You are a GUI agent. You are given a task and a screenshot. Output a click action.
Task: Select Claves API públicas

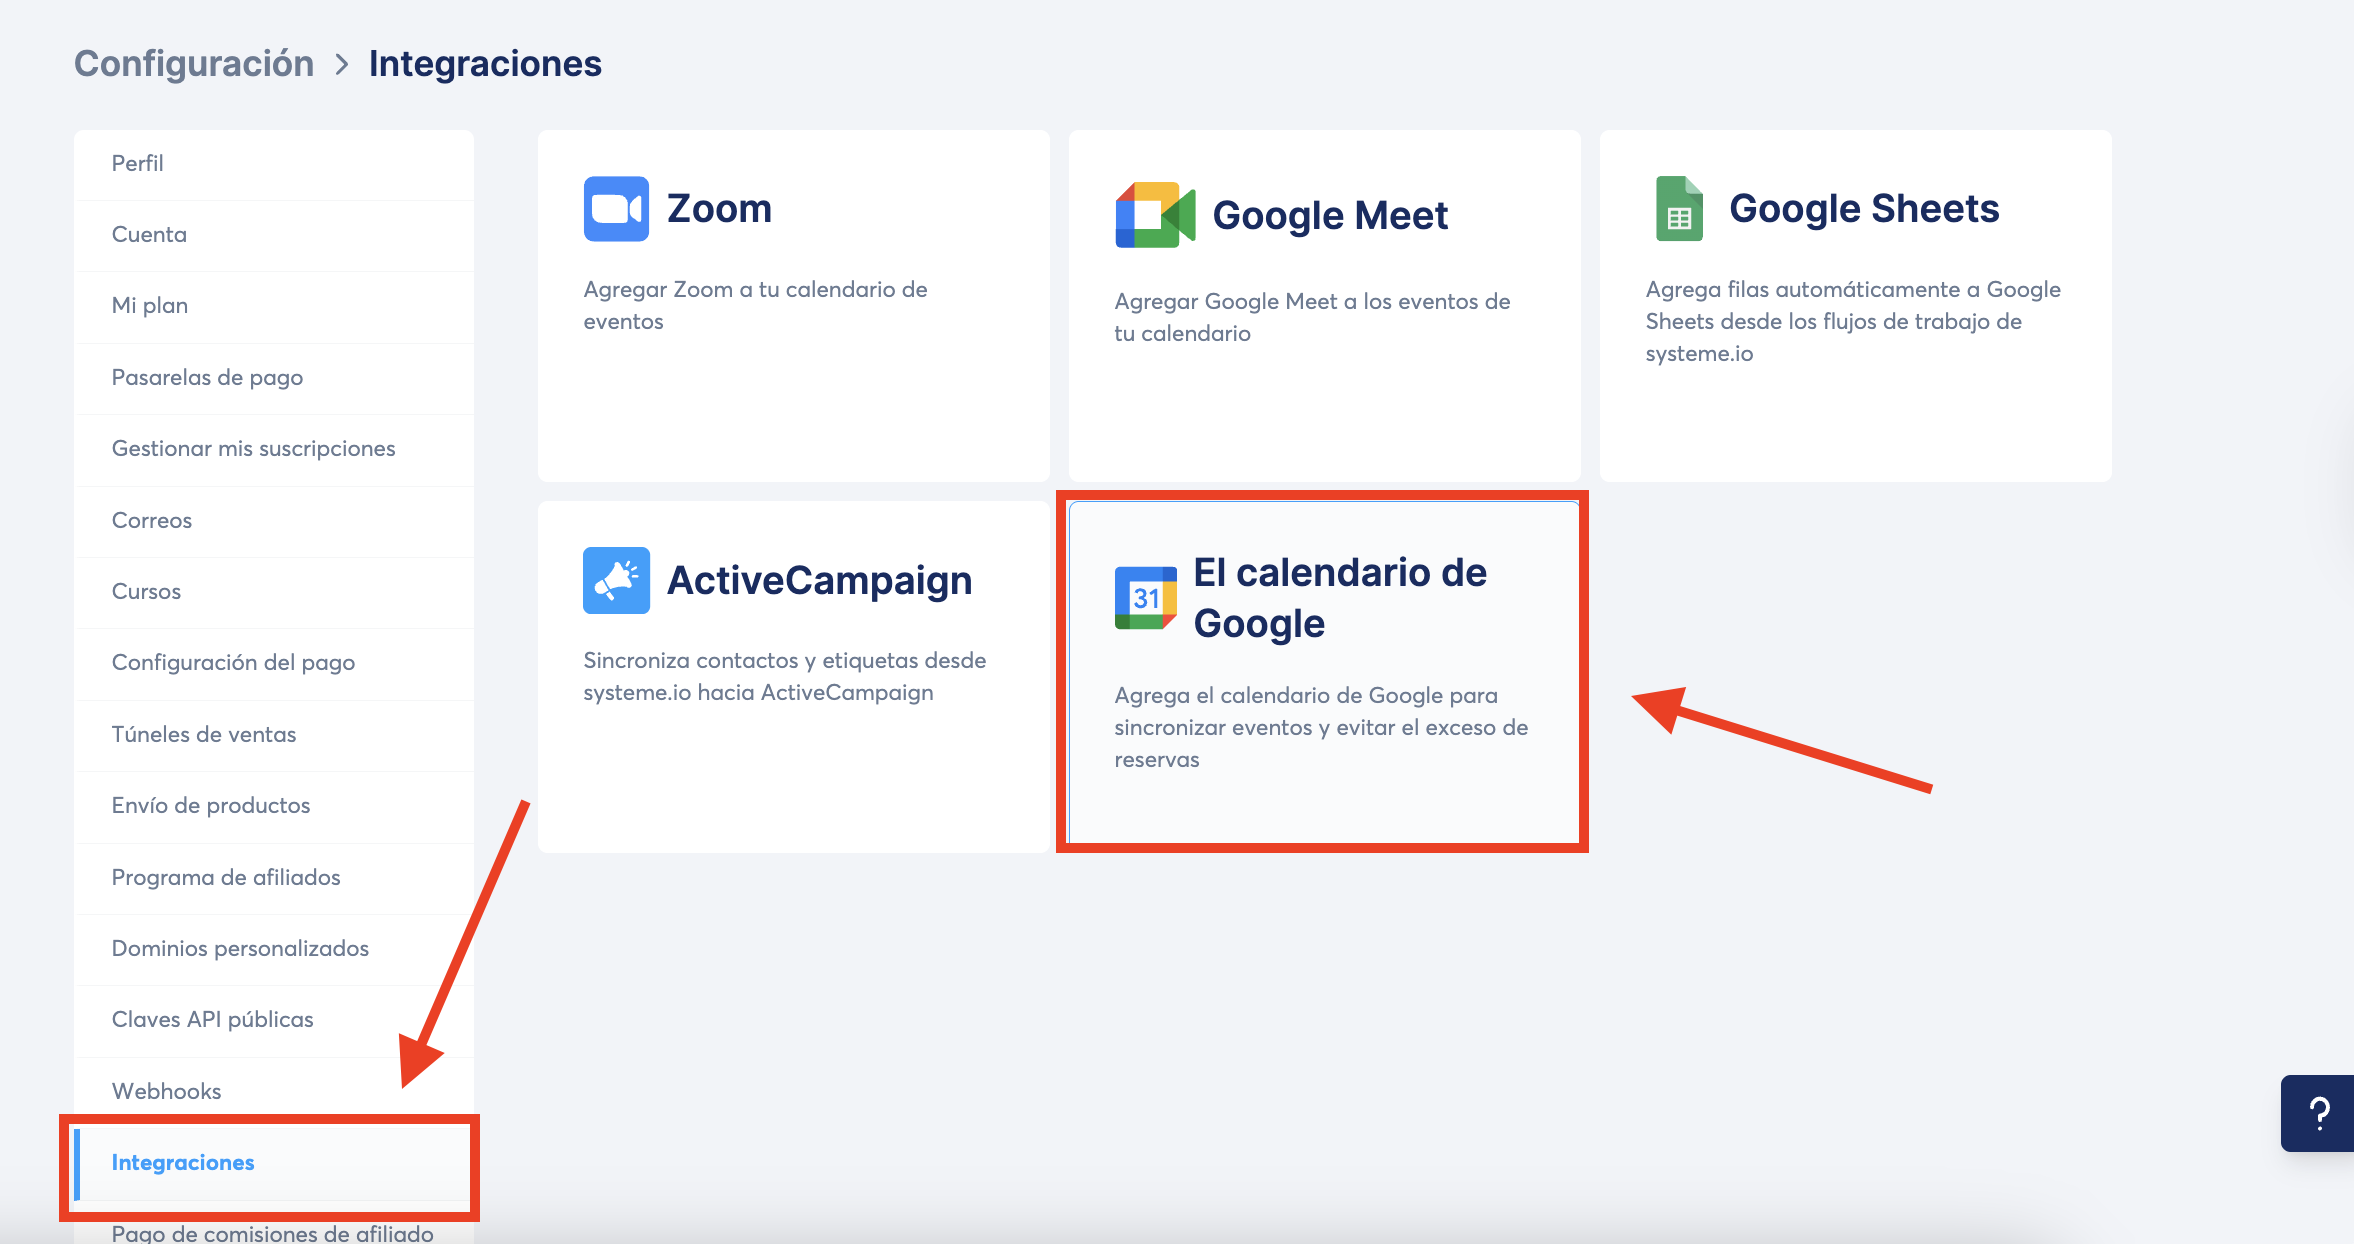click(x=274, y=1019)
